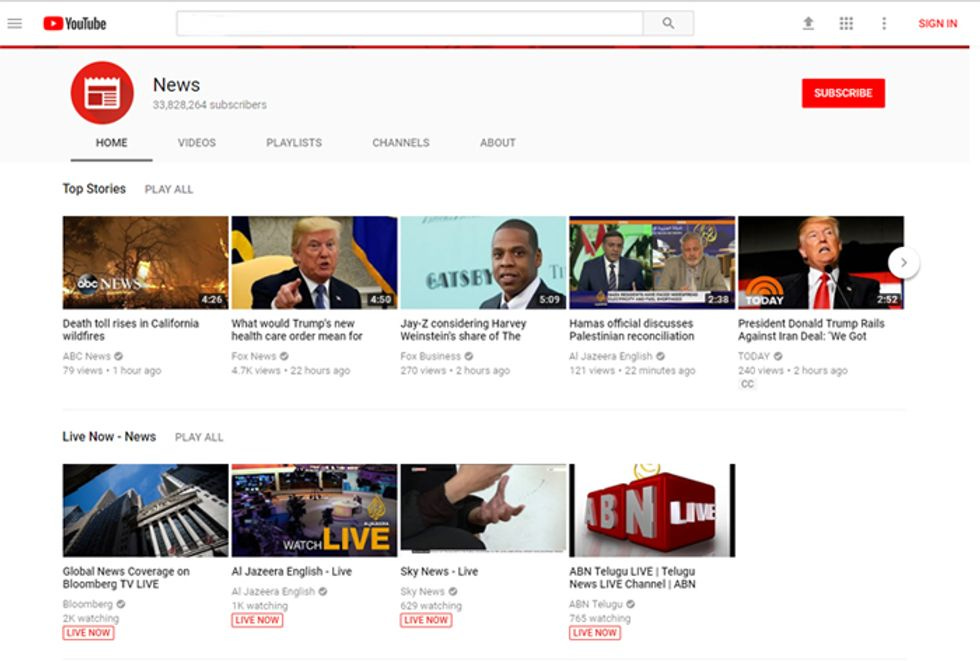This screenshot has width=980, height=661.
Task: Click PLAY ALL next to Live Now - News
Action: 199,437
